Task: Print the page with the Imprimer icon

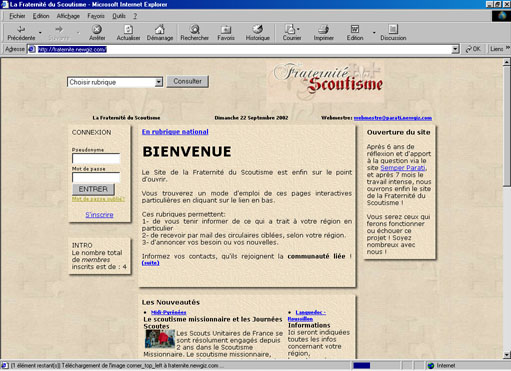Action: coord(323,33)
